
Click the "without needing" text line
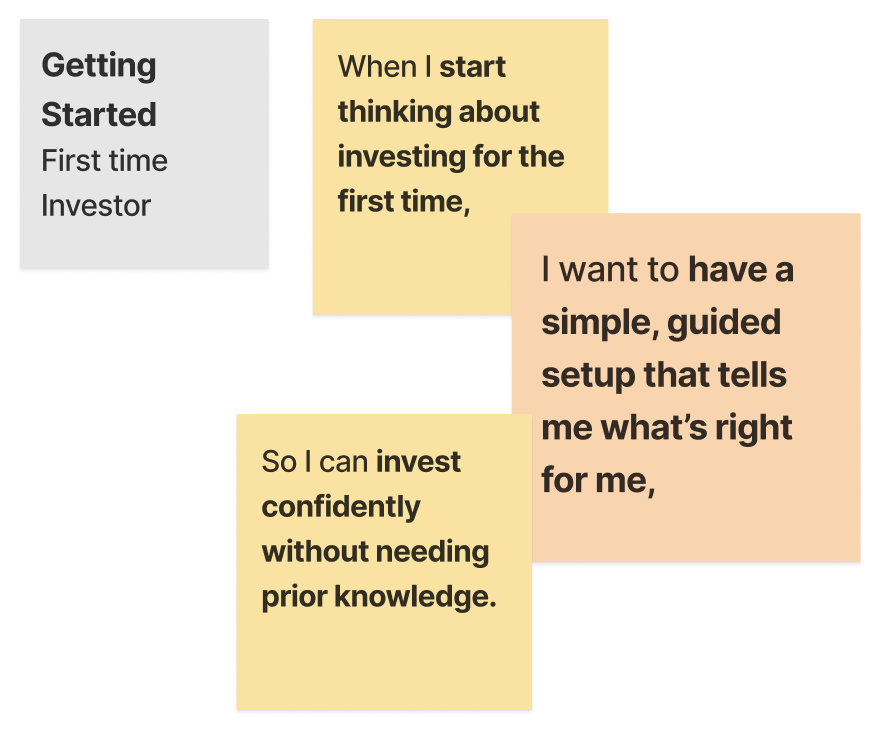pyautogui.click(x=375, y=551)
